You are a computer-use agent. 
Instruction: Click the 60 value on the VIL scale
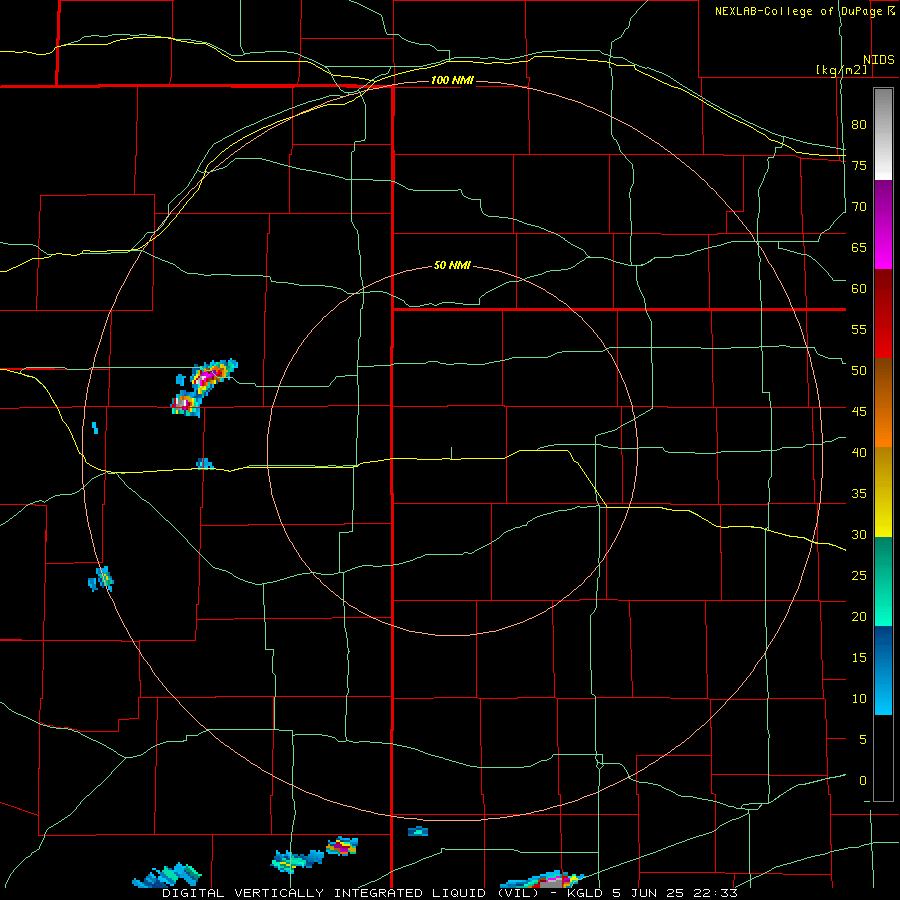coord(859,289)
